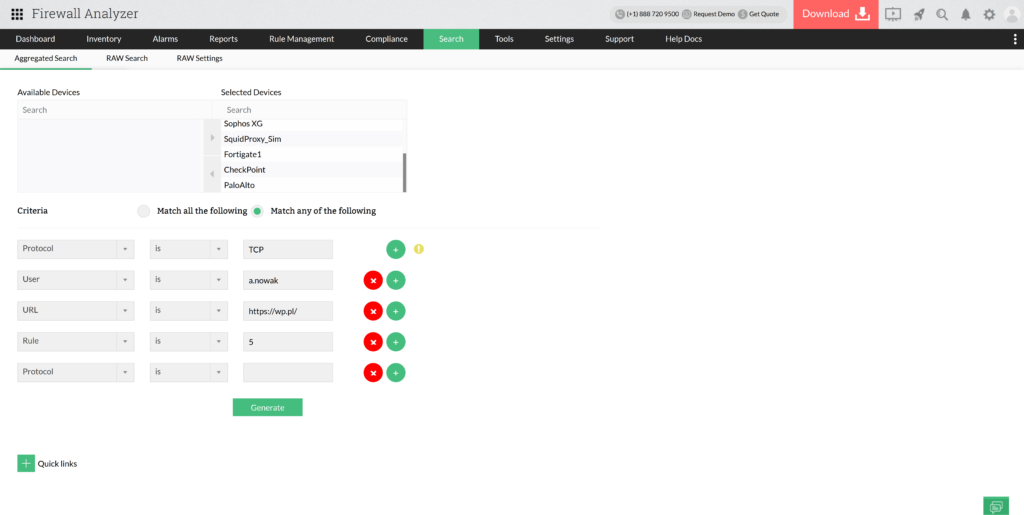
Task: Click the Selected Devices list scrollbar
Action: [x=404, y=172]
